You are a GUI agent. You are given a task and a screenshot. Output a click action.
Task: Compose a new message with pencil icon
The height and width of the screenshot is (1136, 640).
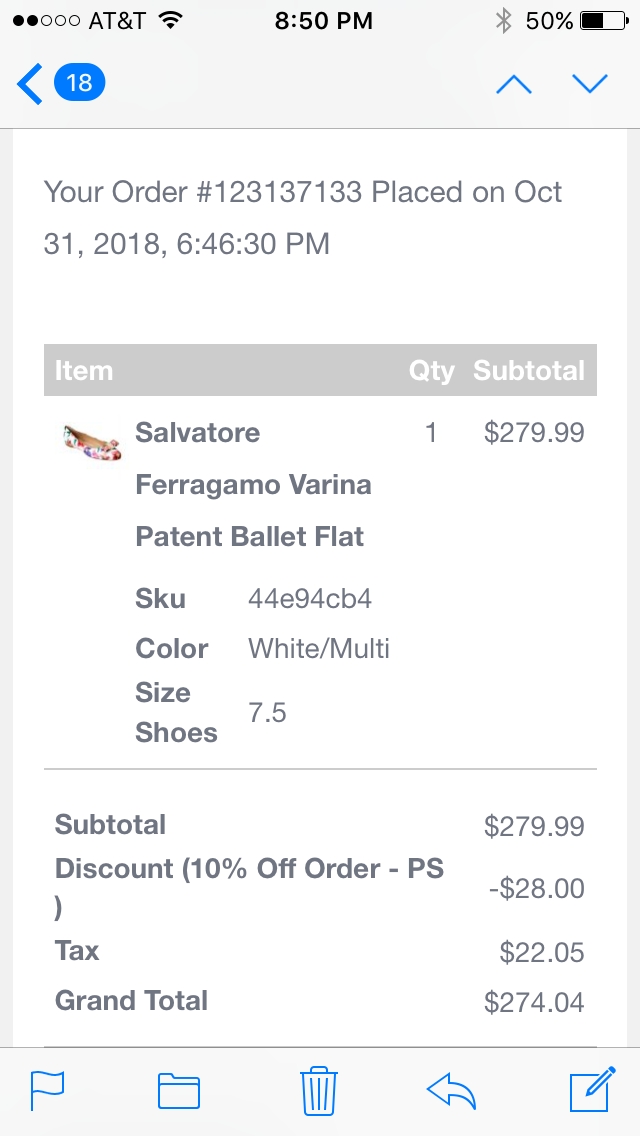pyautogui.click(x=590, y=1090)
